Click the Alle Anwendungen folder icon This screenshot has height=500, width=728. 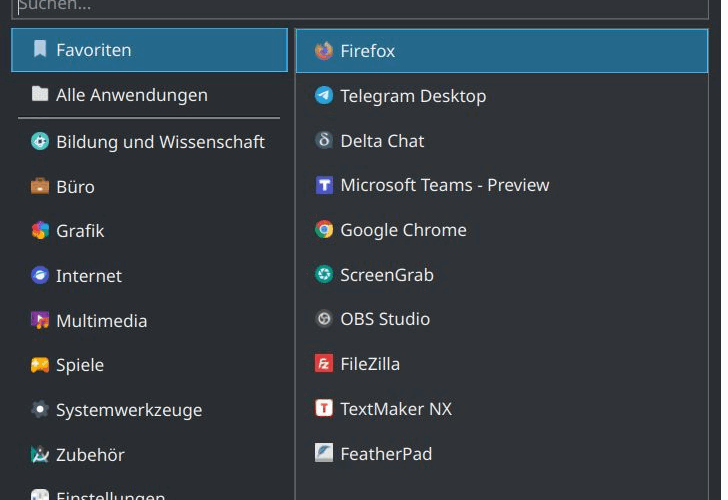(x=40, y=94)
